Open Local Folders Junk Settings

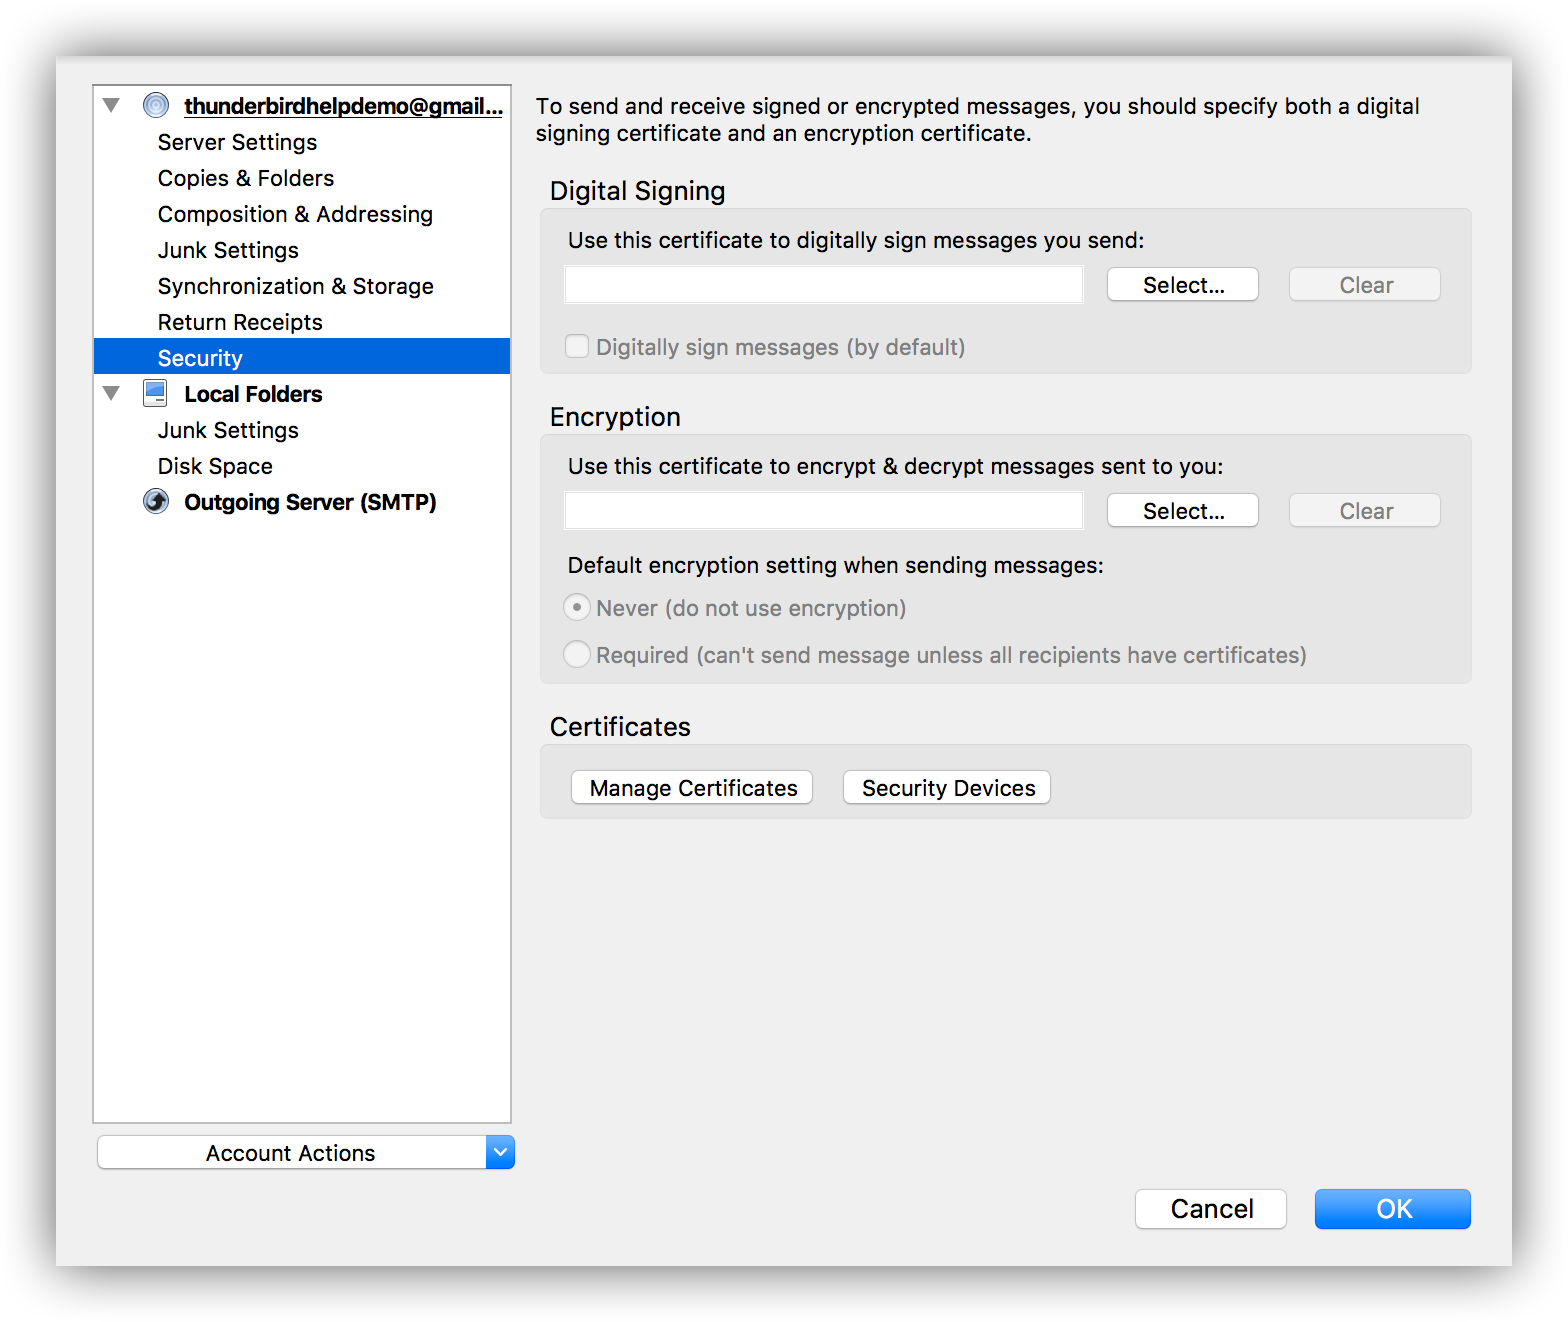[228, 430]
